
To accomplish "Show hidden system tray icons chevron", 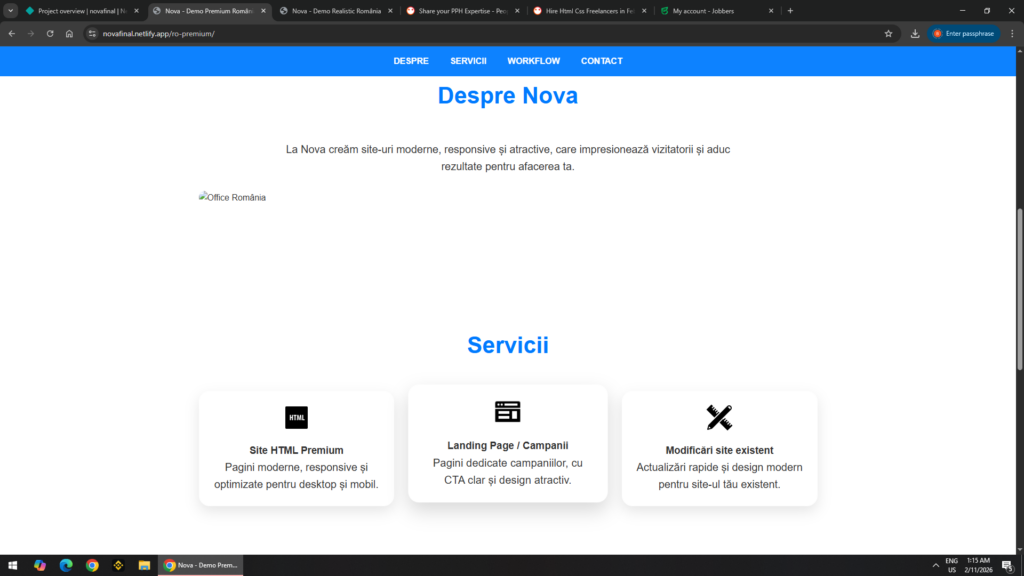I will click(x=935, y=565).
